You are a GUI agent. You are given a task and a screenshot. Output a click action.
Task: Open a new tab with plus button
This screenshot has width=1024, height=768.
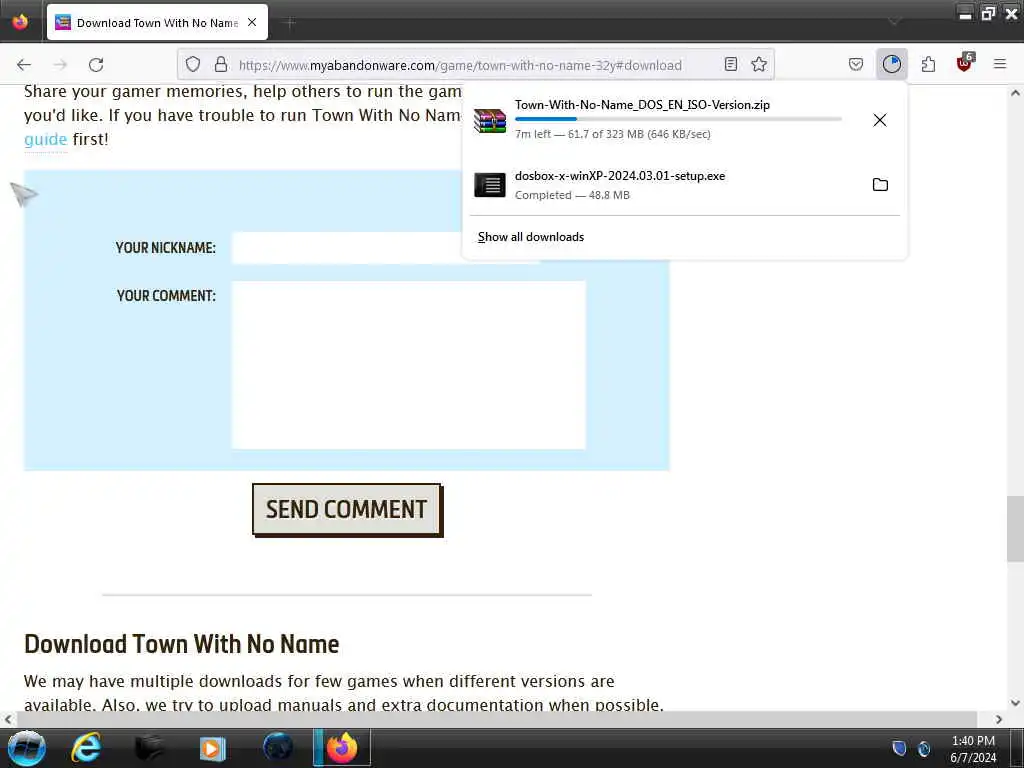290,23
